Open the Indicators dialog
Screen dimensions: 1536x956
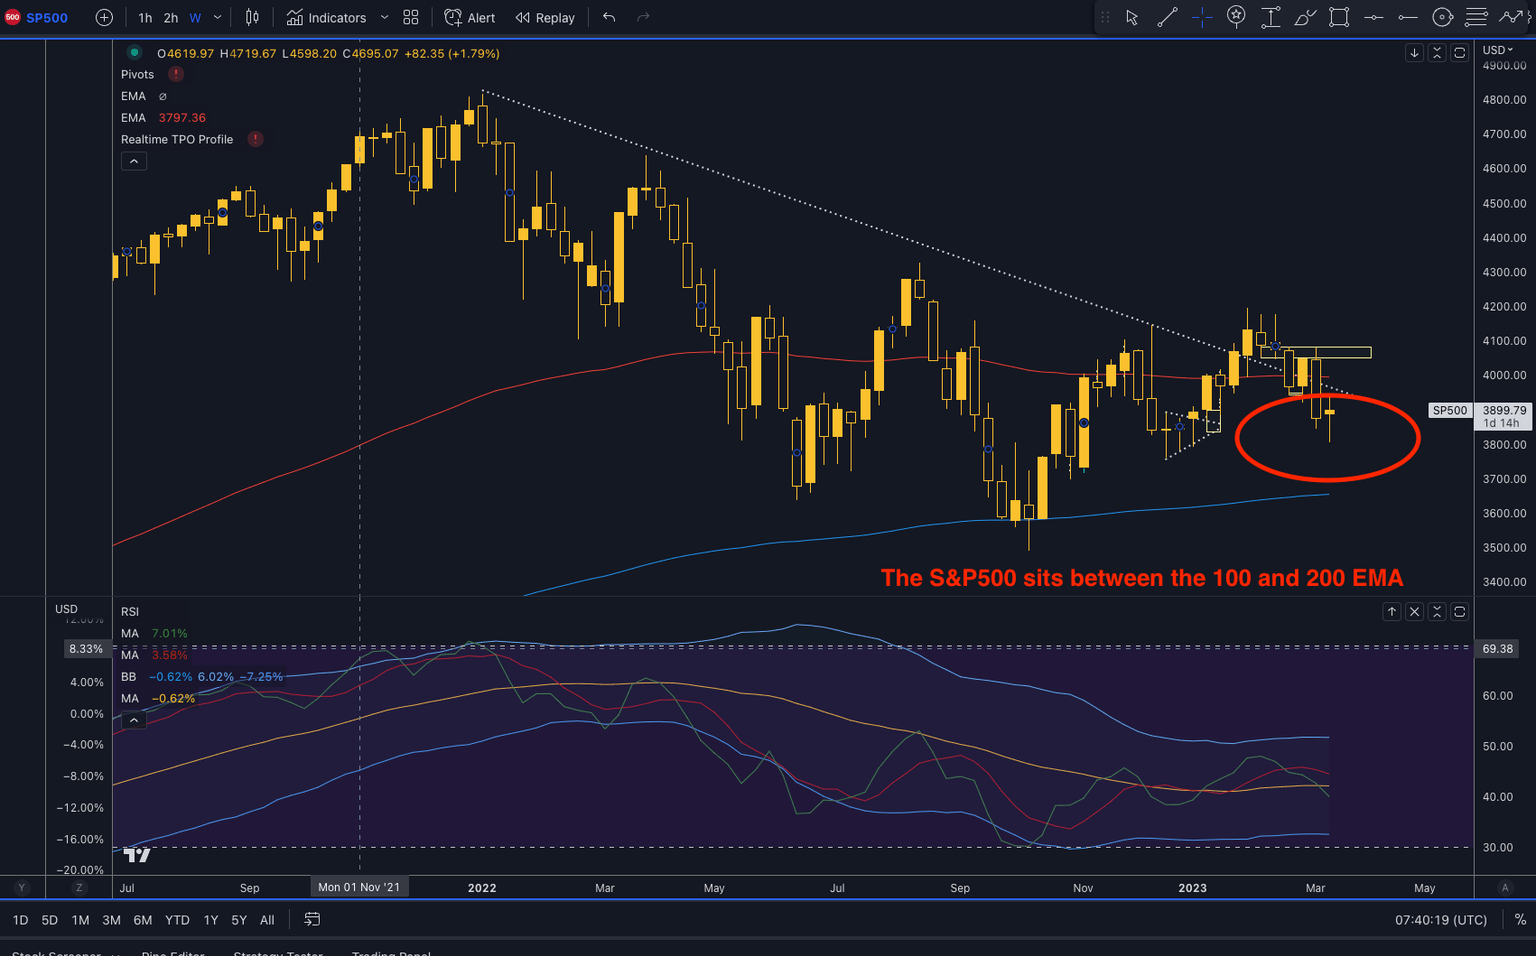click(326, 17)
